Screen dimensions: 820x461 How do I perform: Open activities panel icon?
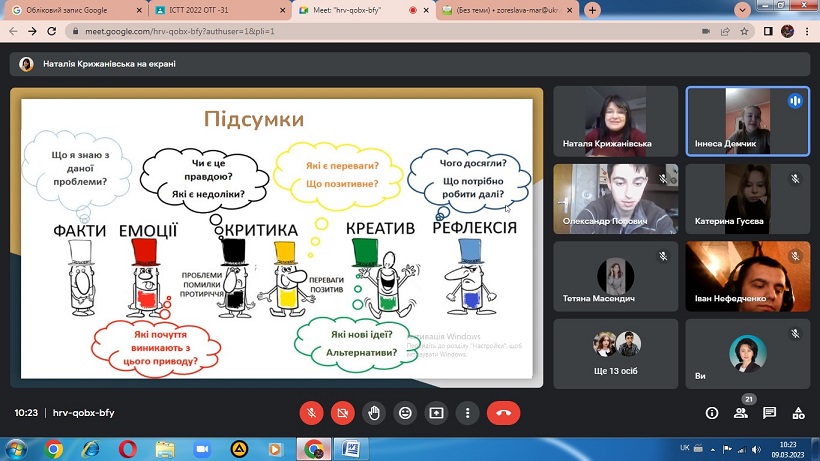[799, 413]
